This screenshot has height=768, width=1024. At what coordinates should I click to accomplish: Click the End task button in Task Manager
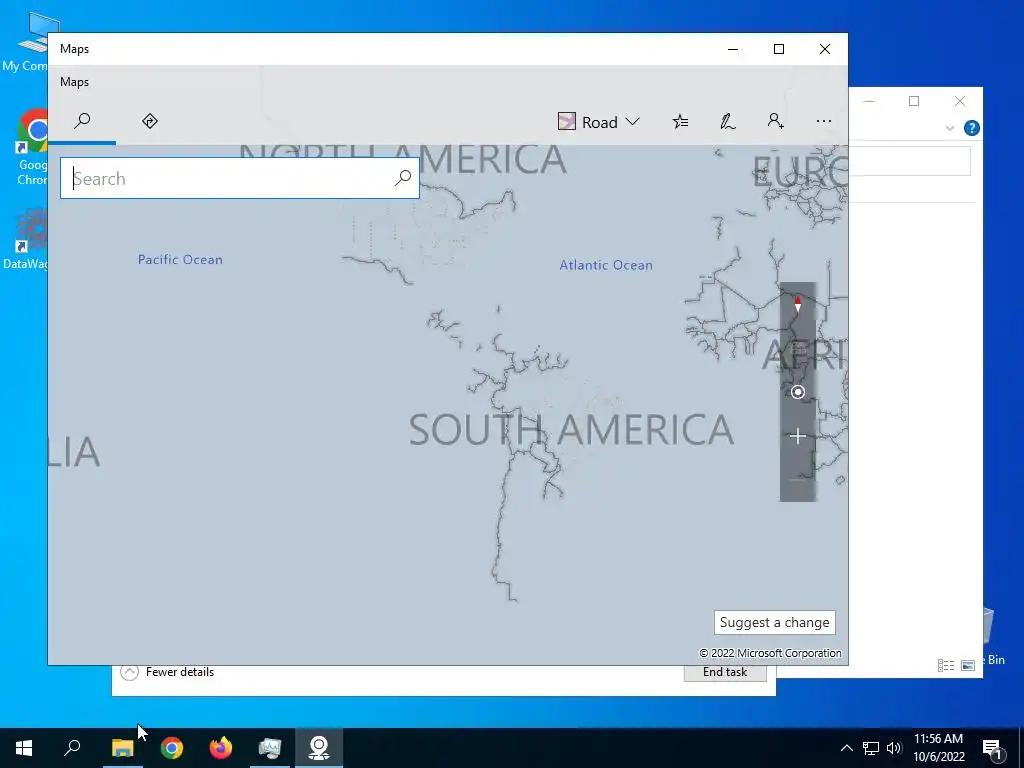(725, 673)
